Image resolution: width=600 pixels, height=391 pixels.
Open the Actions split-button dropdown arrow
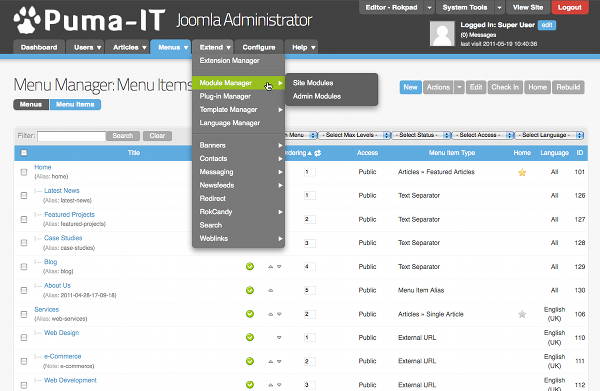pos(459,87)
